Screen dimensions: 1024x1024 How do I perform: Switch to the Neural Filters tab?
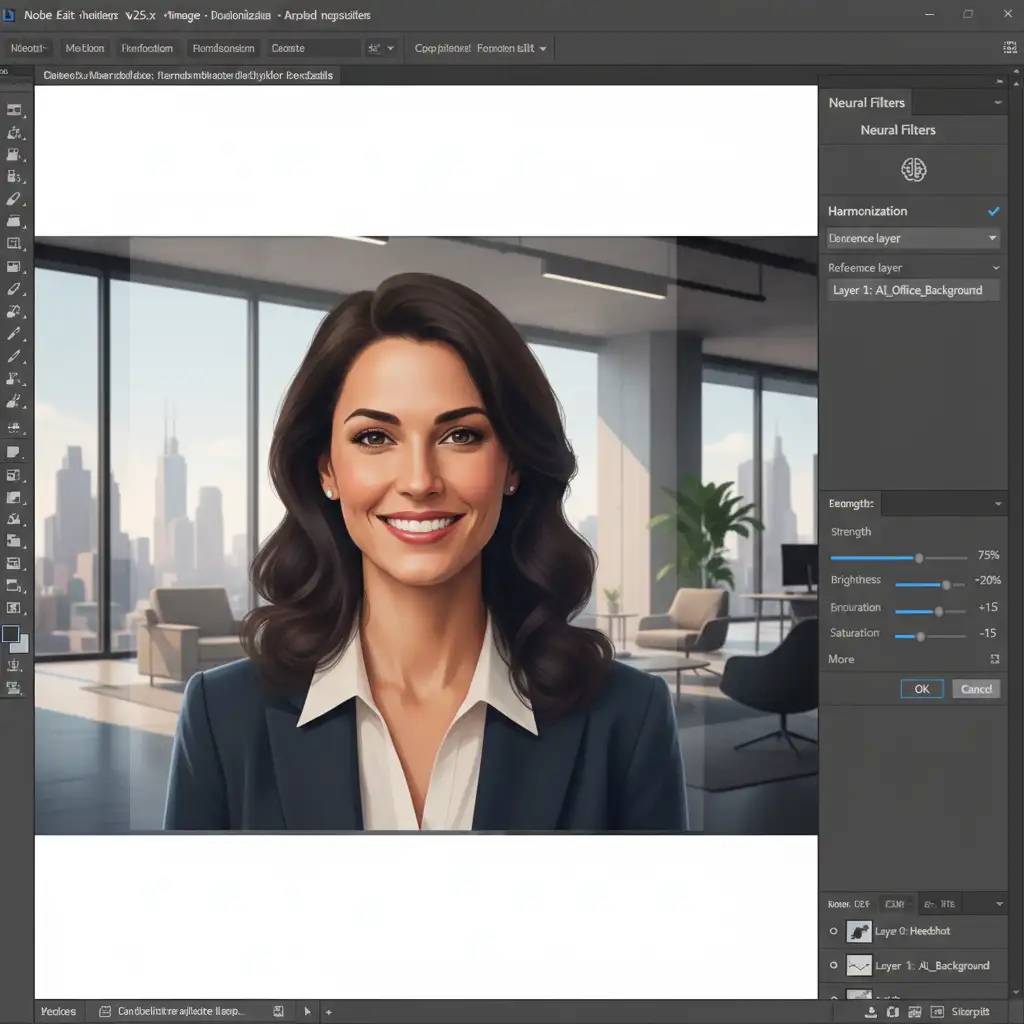point(866,102)
